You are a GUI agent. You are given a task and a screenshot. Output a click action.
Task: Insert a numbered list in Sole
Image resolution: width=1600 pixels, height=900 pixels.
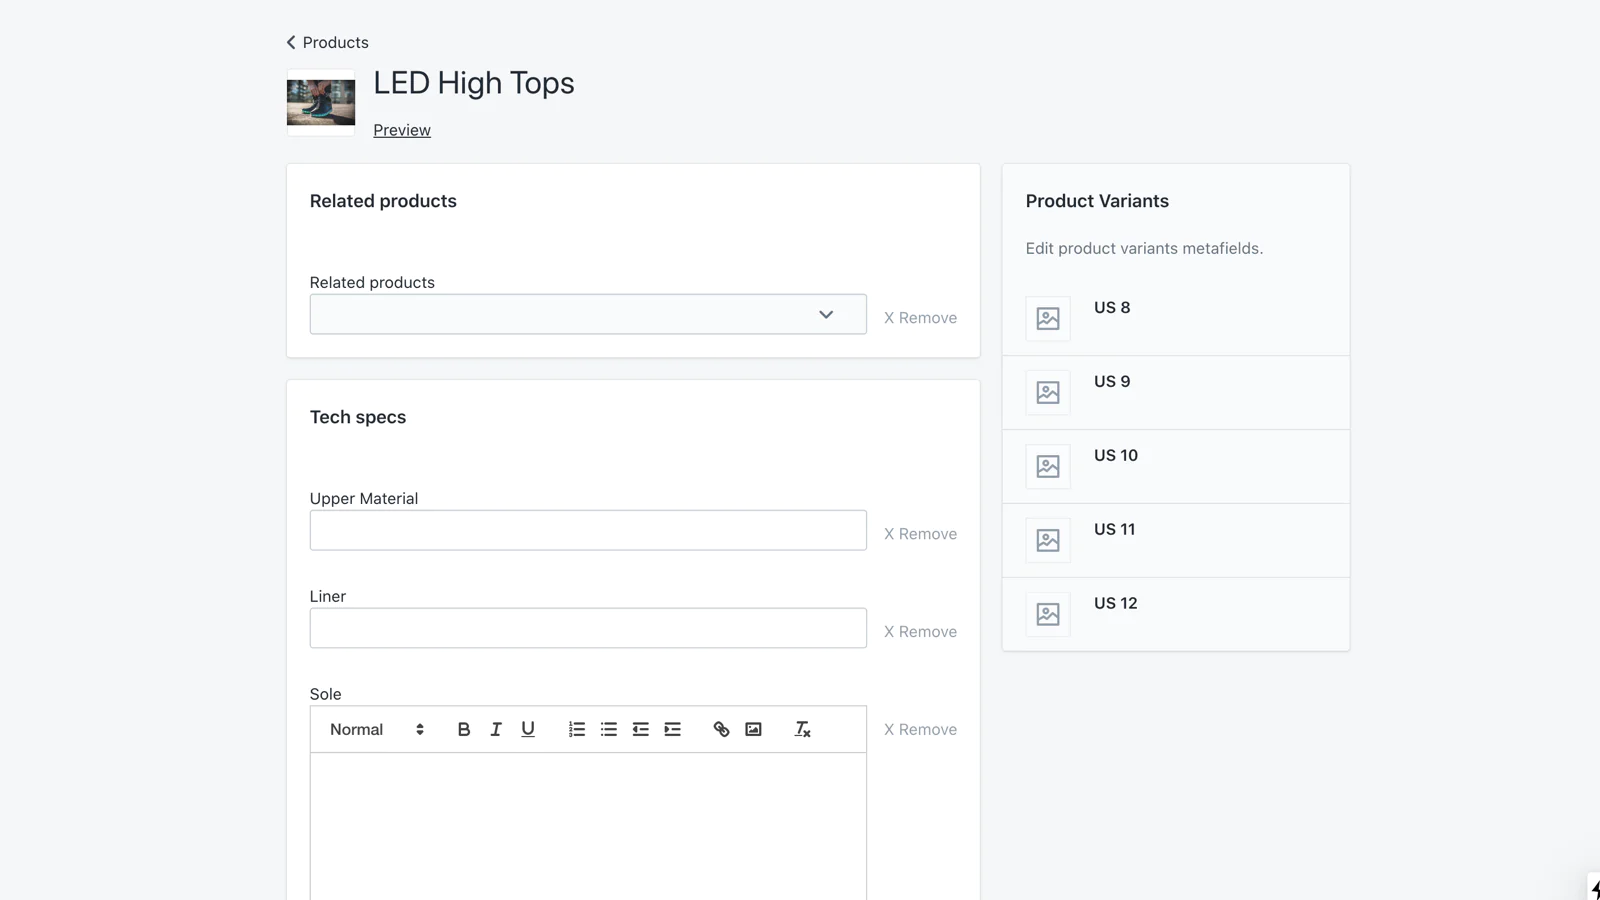click(577, 730)
